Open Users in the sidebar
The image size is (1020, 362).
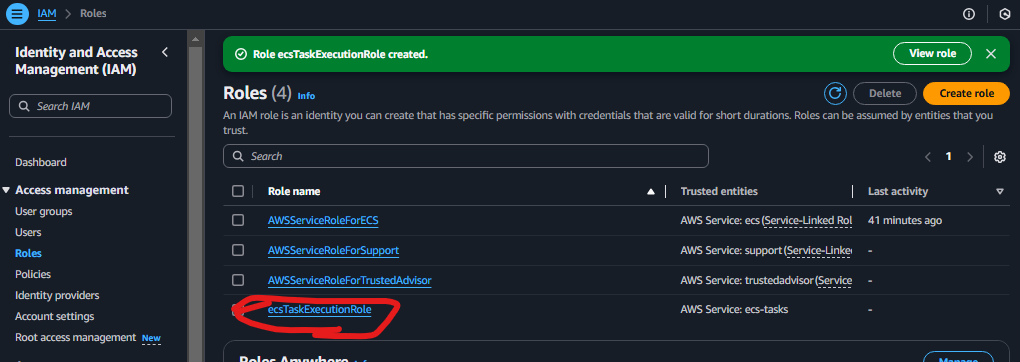pyautogui.click(x=28, y=232)
